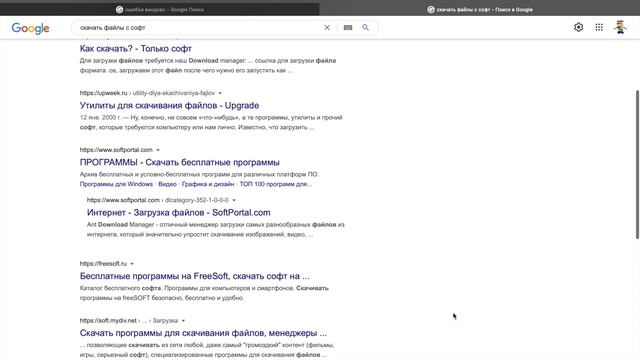This screenshot has height=360, width=640.
Task: Open 'ПРОГРАММЫ - Скачать бесплатные программы'
Action: (x=180, y=162)
